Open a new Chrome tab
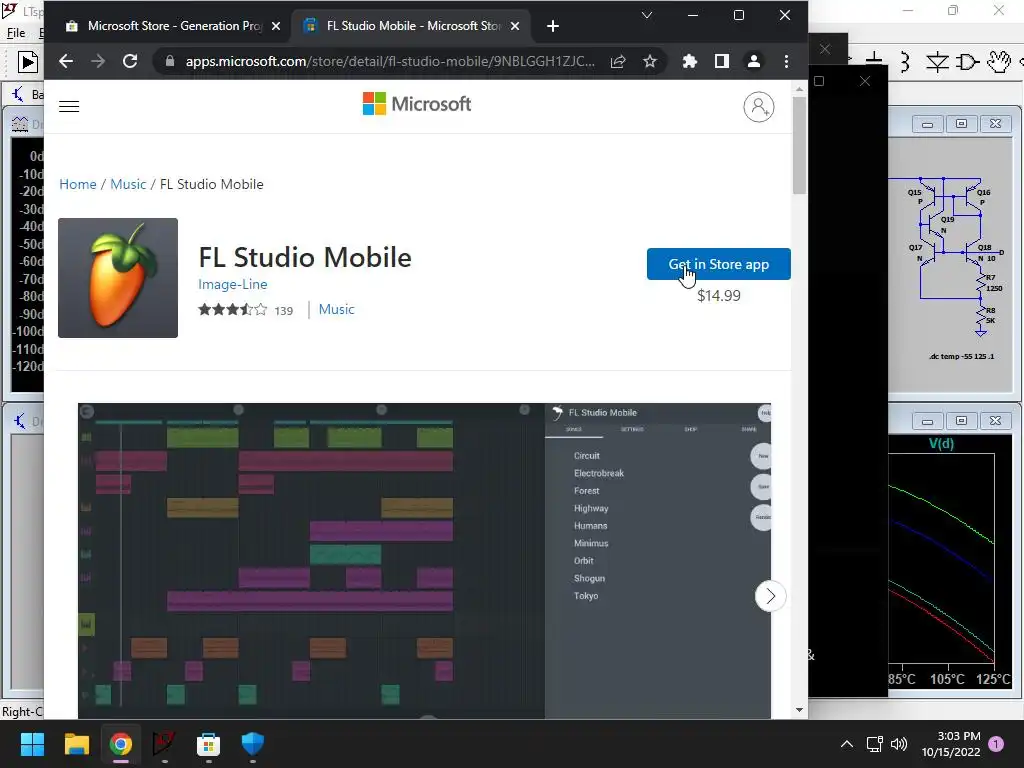 pyautogui.click(x=552, y=26)
